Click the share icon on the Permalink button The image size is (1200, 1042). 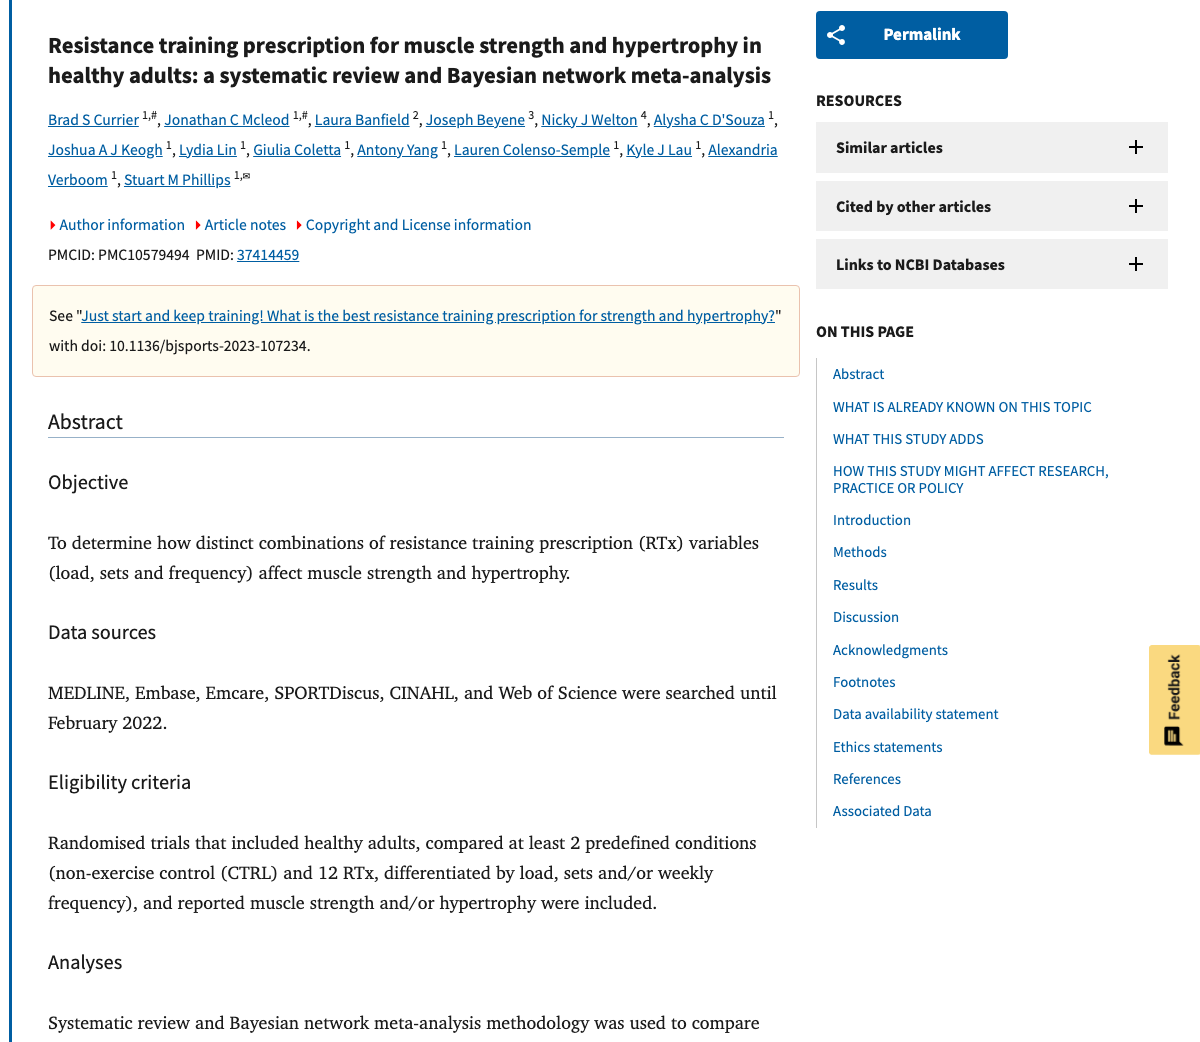click(x=837, y=34)
